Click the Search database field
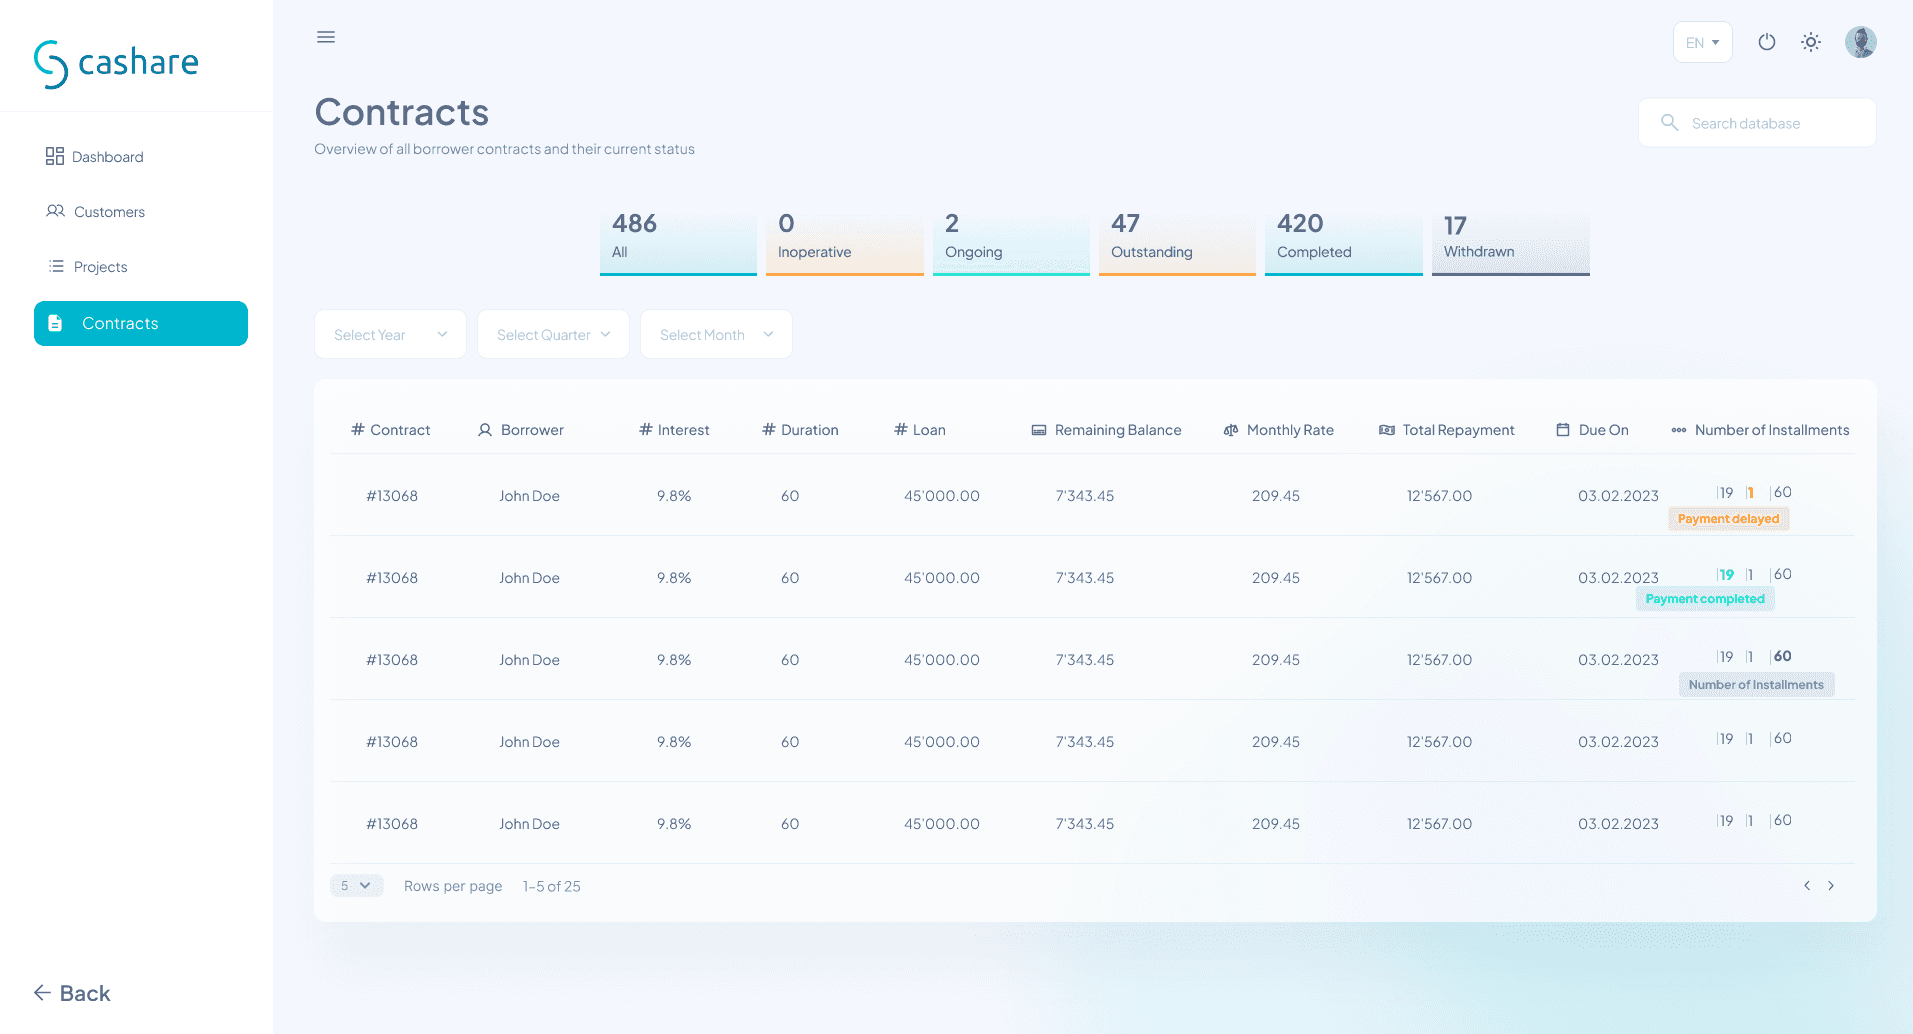This screenshot has height=1034, width=1913. (x=1757, y=123)
